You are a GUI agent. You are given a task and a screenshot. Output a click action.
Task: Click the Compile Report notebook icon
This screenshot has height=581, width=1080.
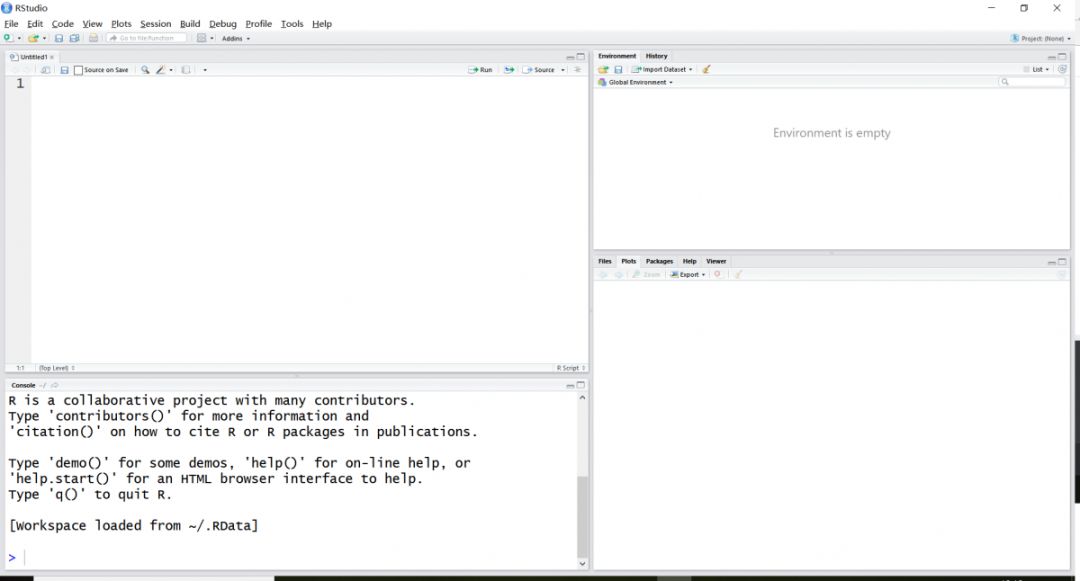pos(186,70)
